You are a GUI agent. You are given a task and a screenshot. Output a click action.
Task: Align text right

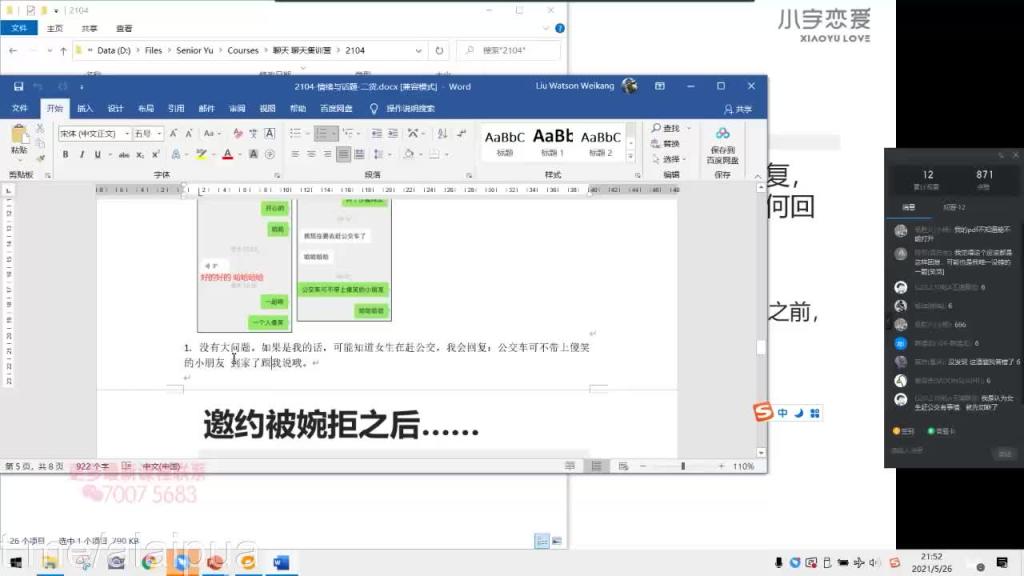(x=327, y=155)
